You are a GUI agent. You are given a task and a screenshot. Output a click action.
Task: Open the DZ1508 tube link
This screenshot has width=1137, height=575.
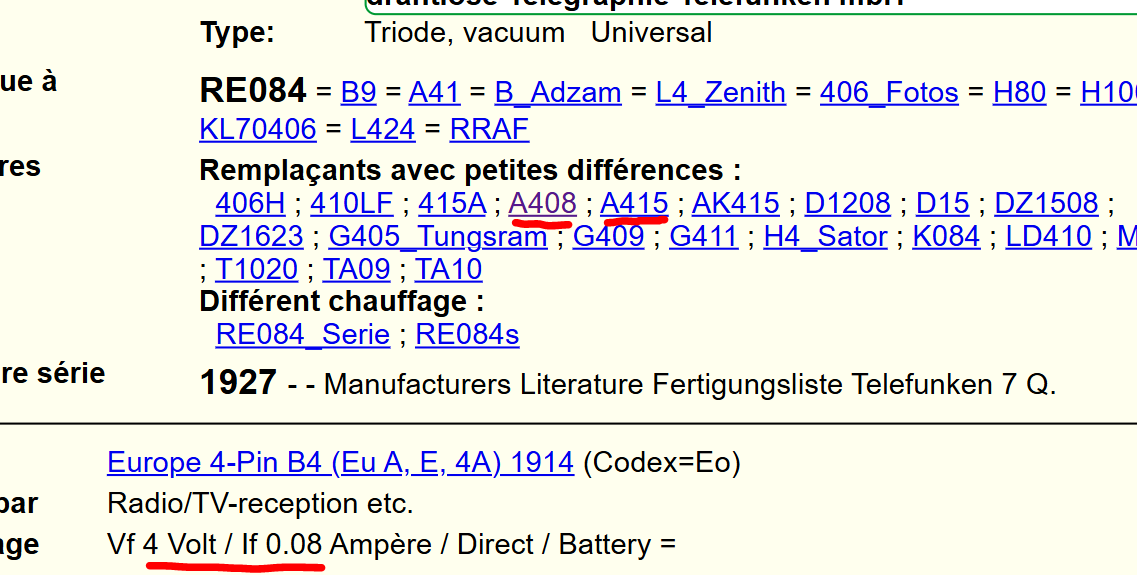point(1046,203)
